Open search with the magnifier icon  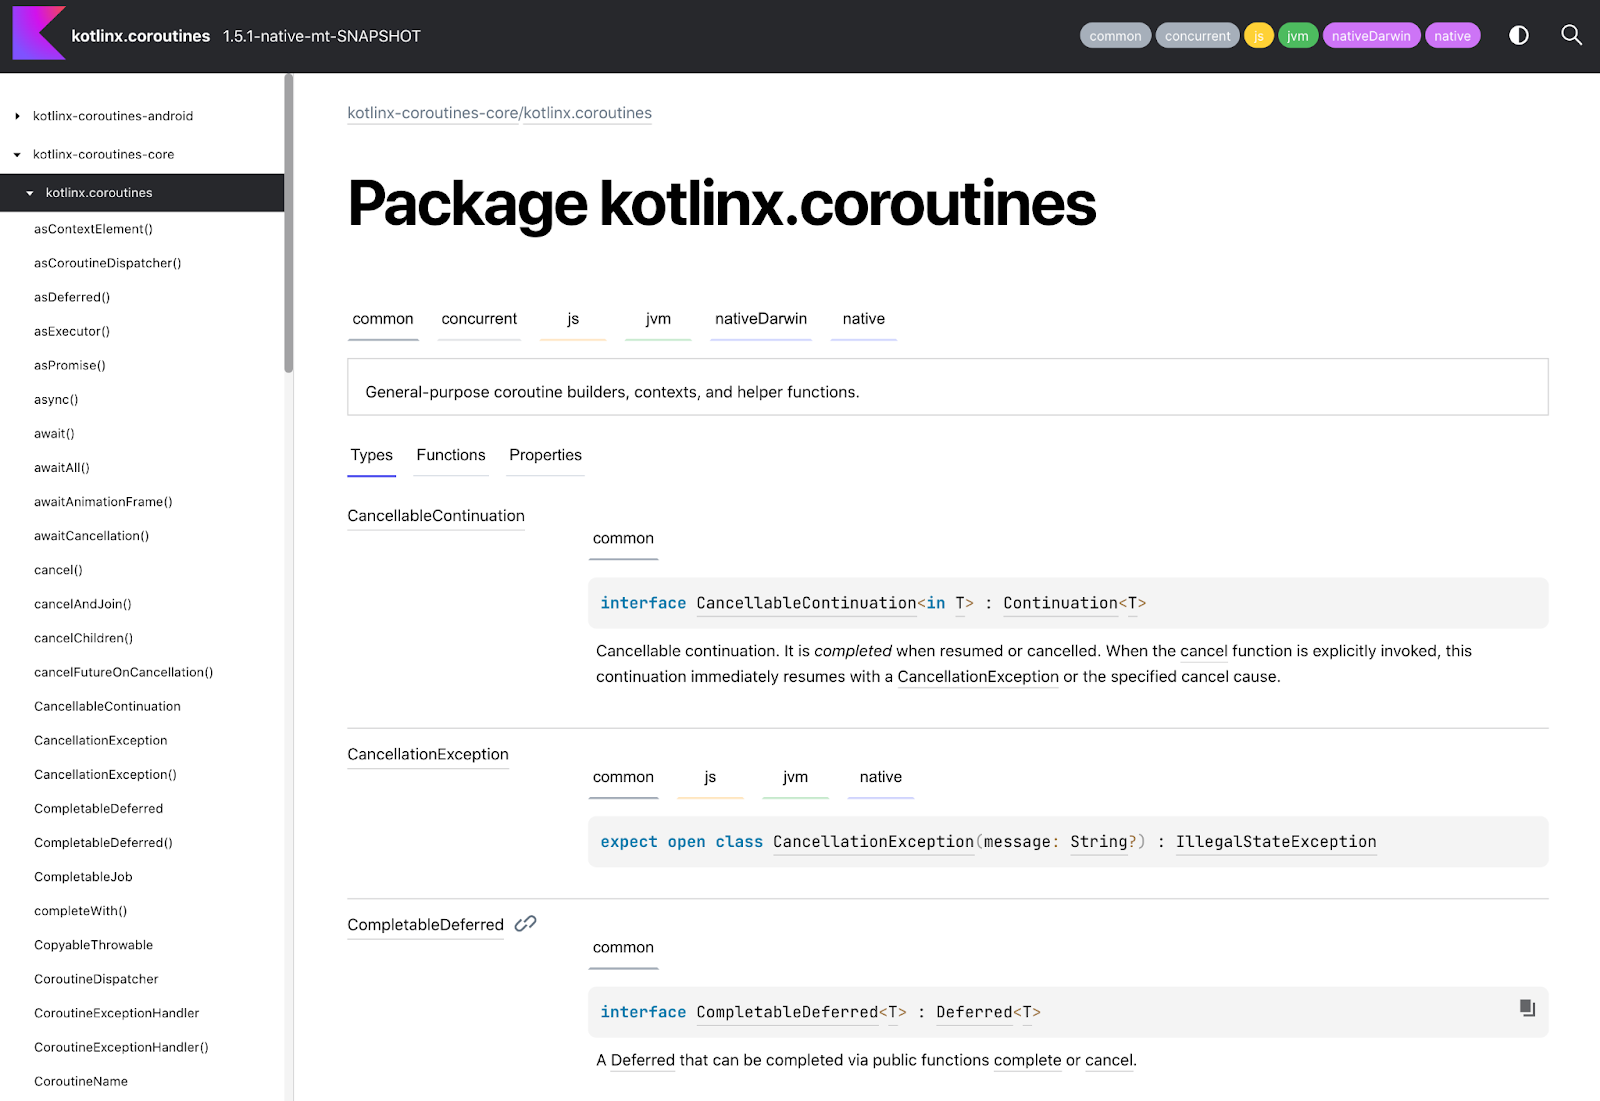point(1571,36)
